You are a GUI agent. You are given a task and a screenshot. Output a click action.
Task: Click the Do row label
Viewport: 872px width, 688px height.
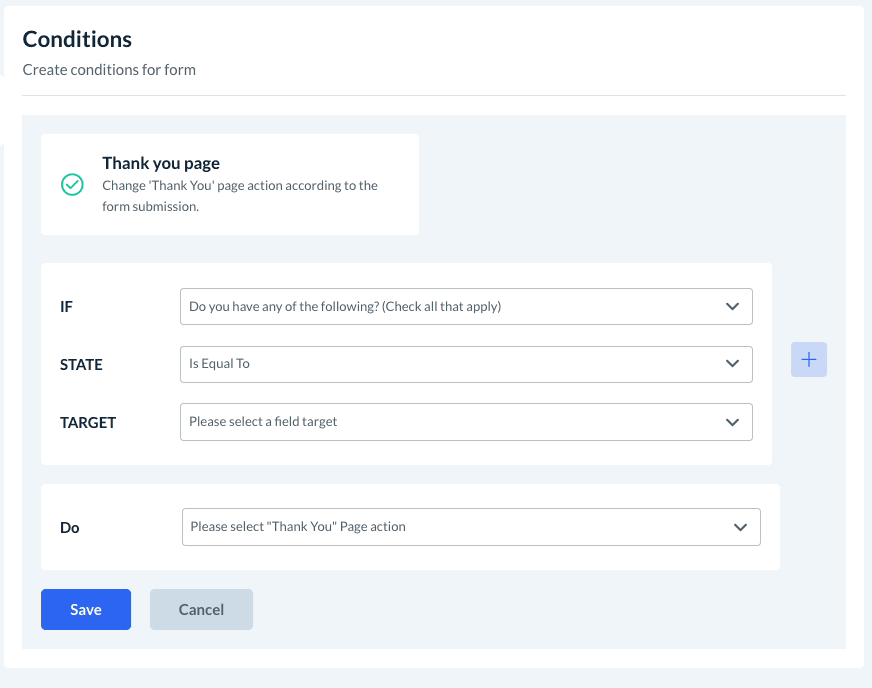(x=70, y=528)
